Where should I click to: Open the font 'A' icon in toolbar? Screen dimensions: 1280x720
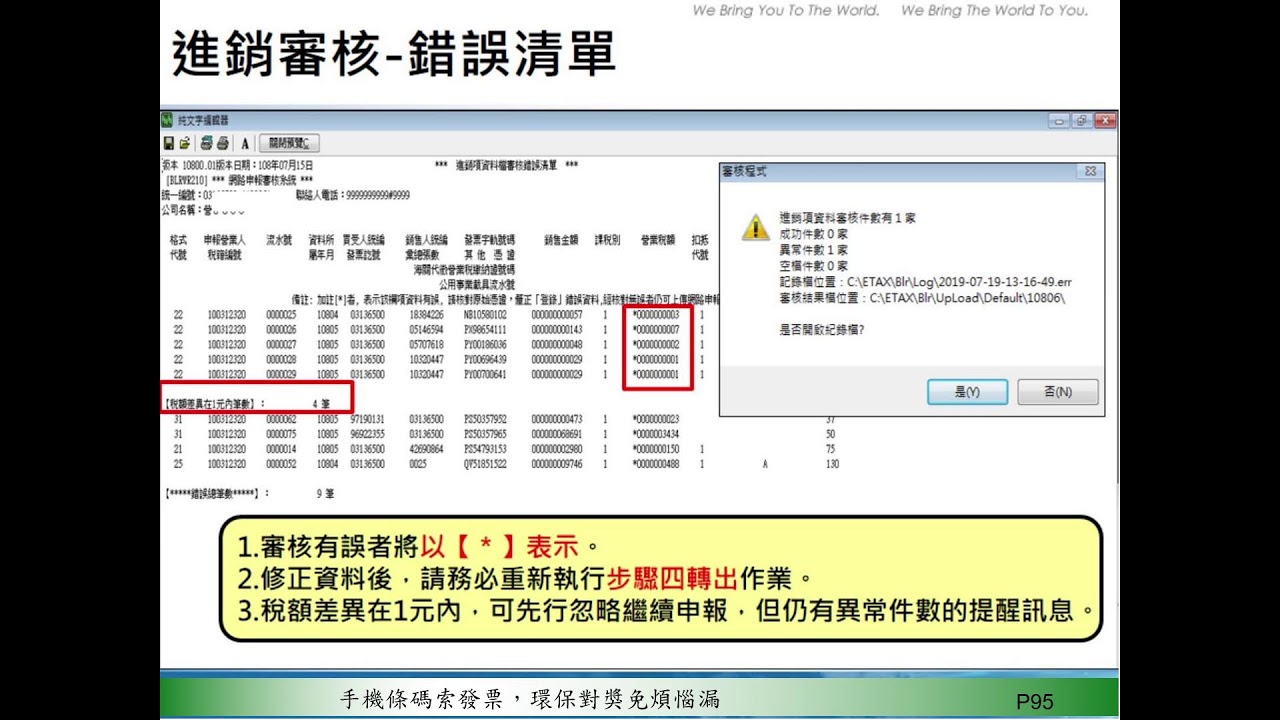click(244, 143)
